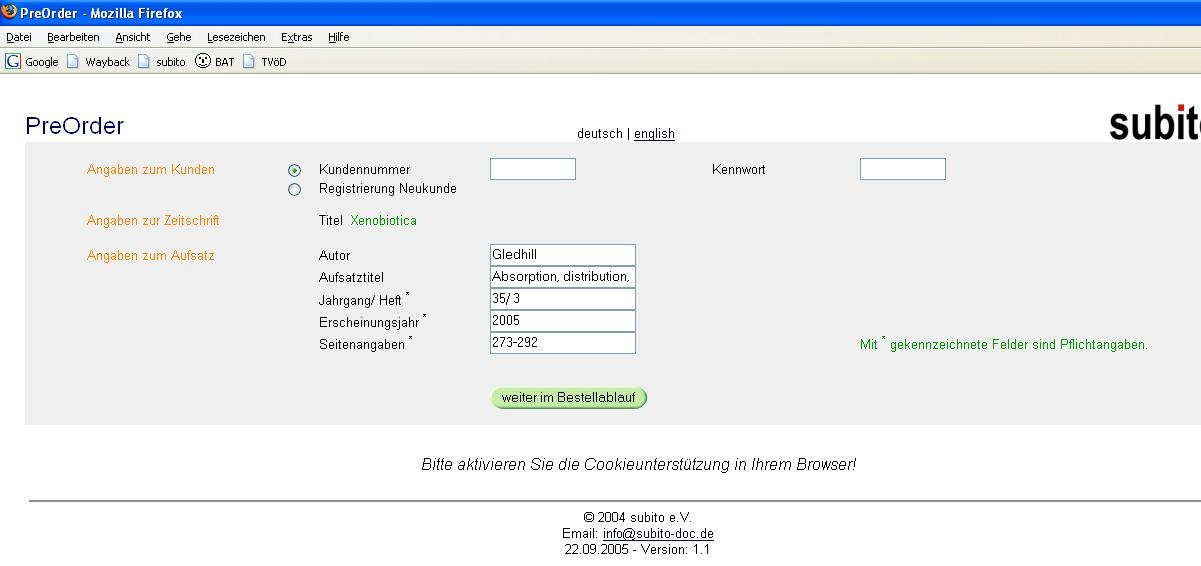
Task: Switch language via the english link
Action: click(654, 134)
